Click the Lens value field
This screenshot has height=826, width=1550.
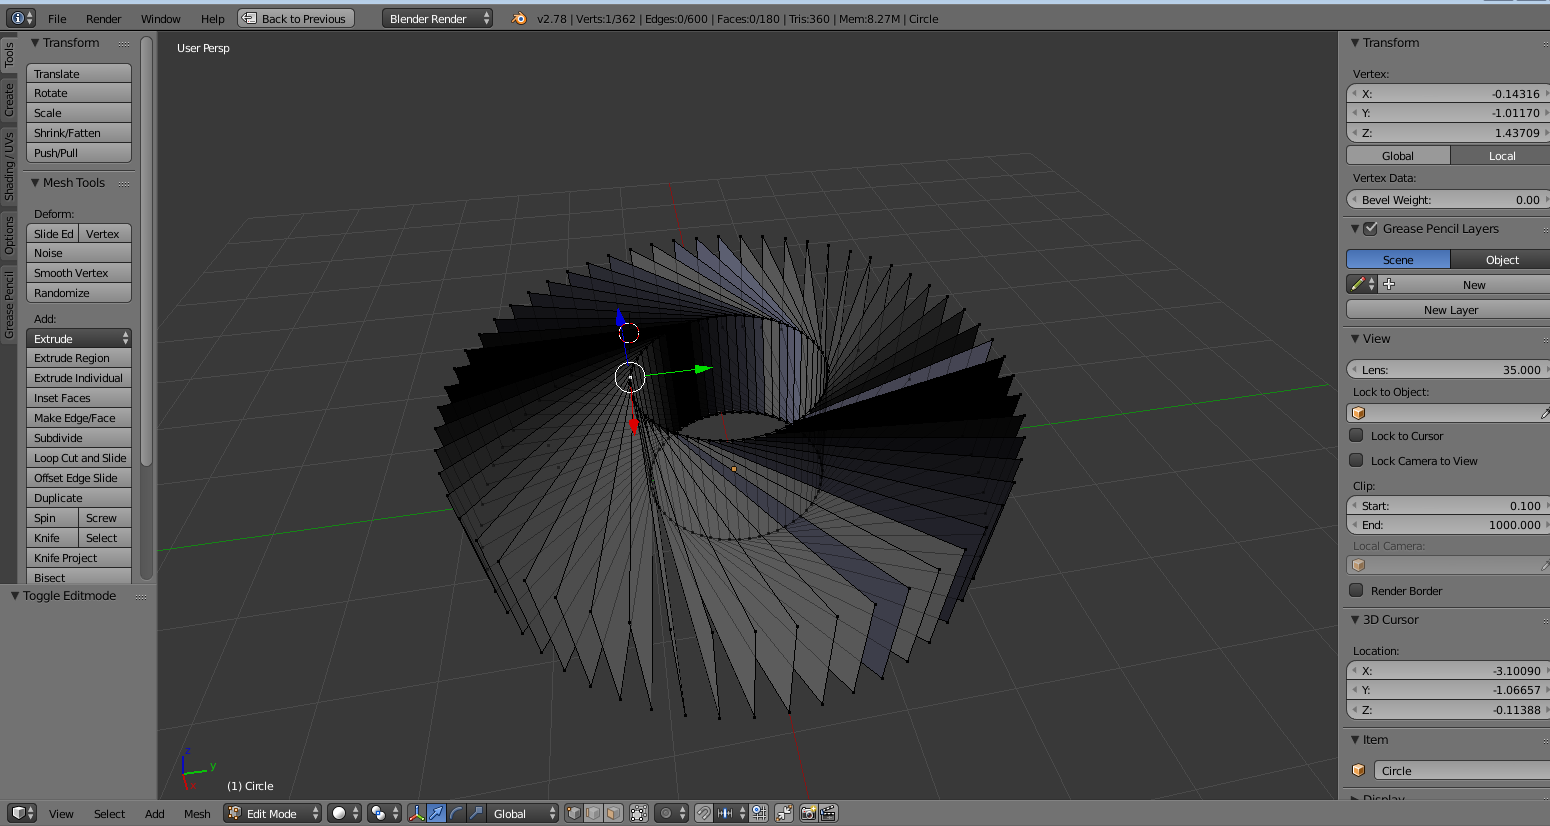coord(1447,369)
